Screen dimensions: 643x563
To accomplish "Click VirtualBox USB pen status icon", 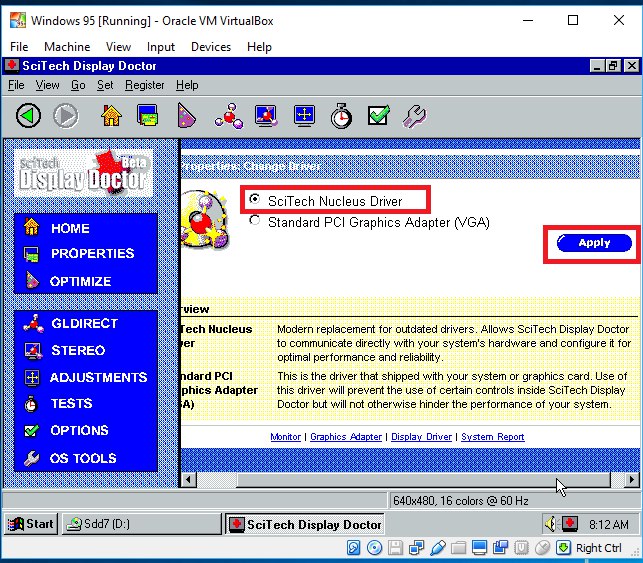I will (x=438, y=547).
